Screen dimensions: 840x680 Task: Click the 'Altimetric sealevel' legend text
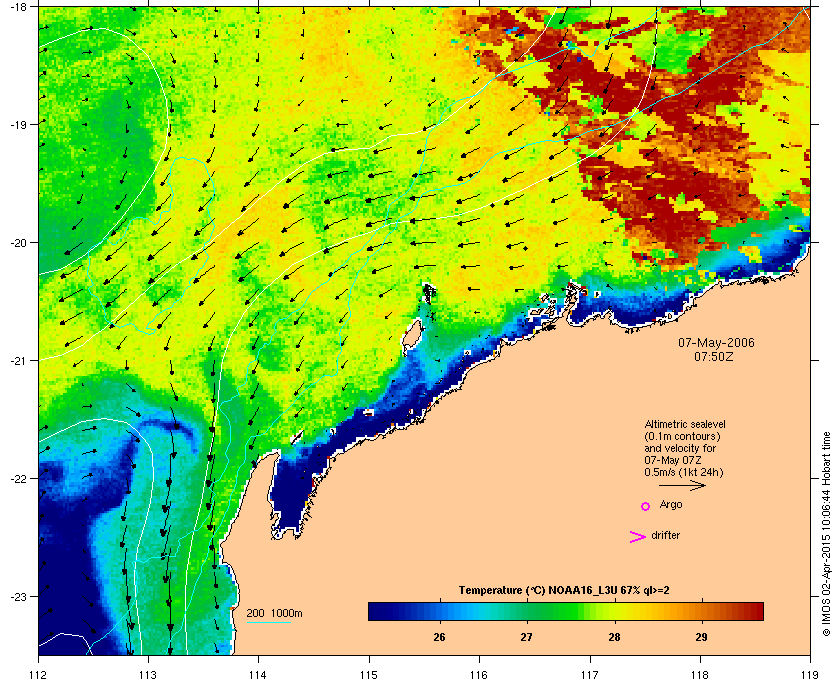coord(685,424)
